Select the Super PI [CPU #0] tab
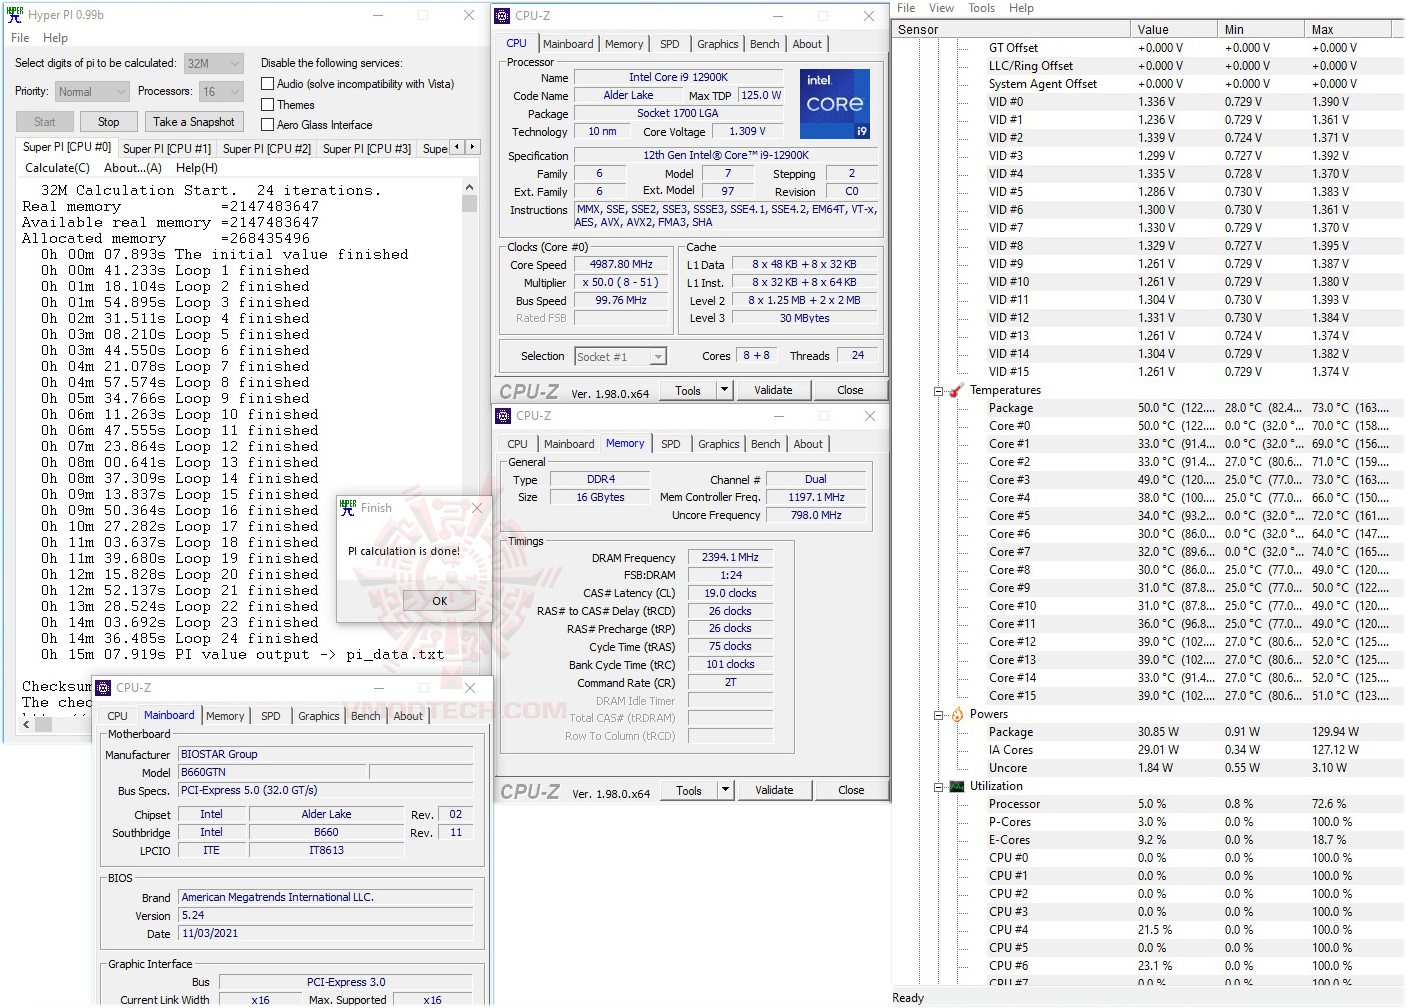The height and width of the screenshot is (1008, 1407). 67,147
